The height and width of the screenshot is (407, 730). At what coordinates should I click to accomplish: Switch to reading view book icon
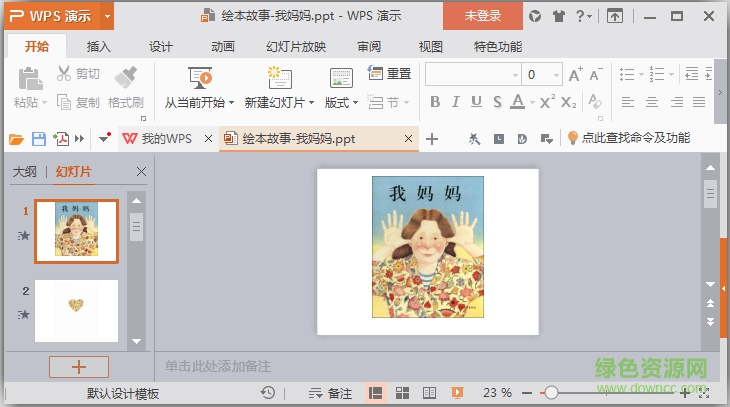[x=429, y=393]
